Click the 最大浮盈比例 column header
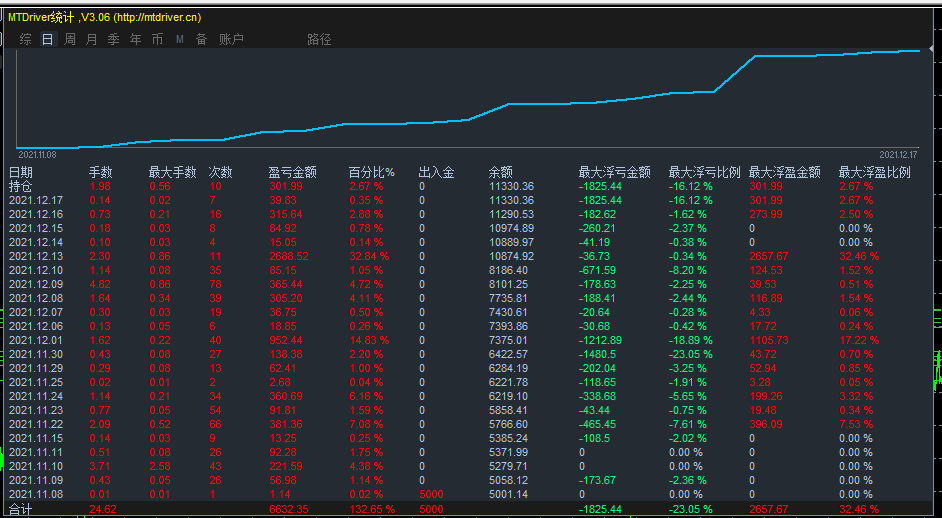The width and height of the screenshot is (942, 518). coord(875,172)
